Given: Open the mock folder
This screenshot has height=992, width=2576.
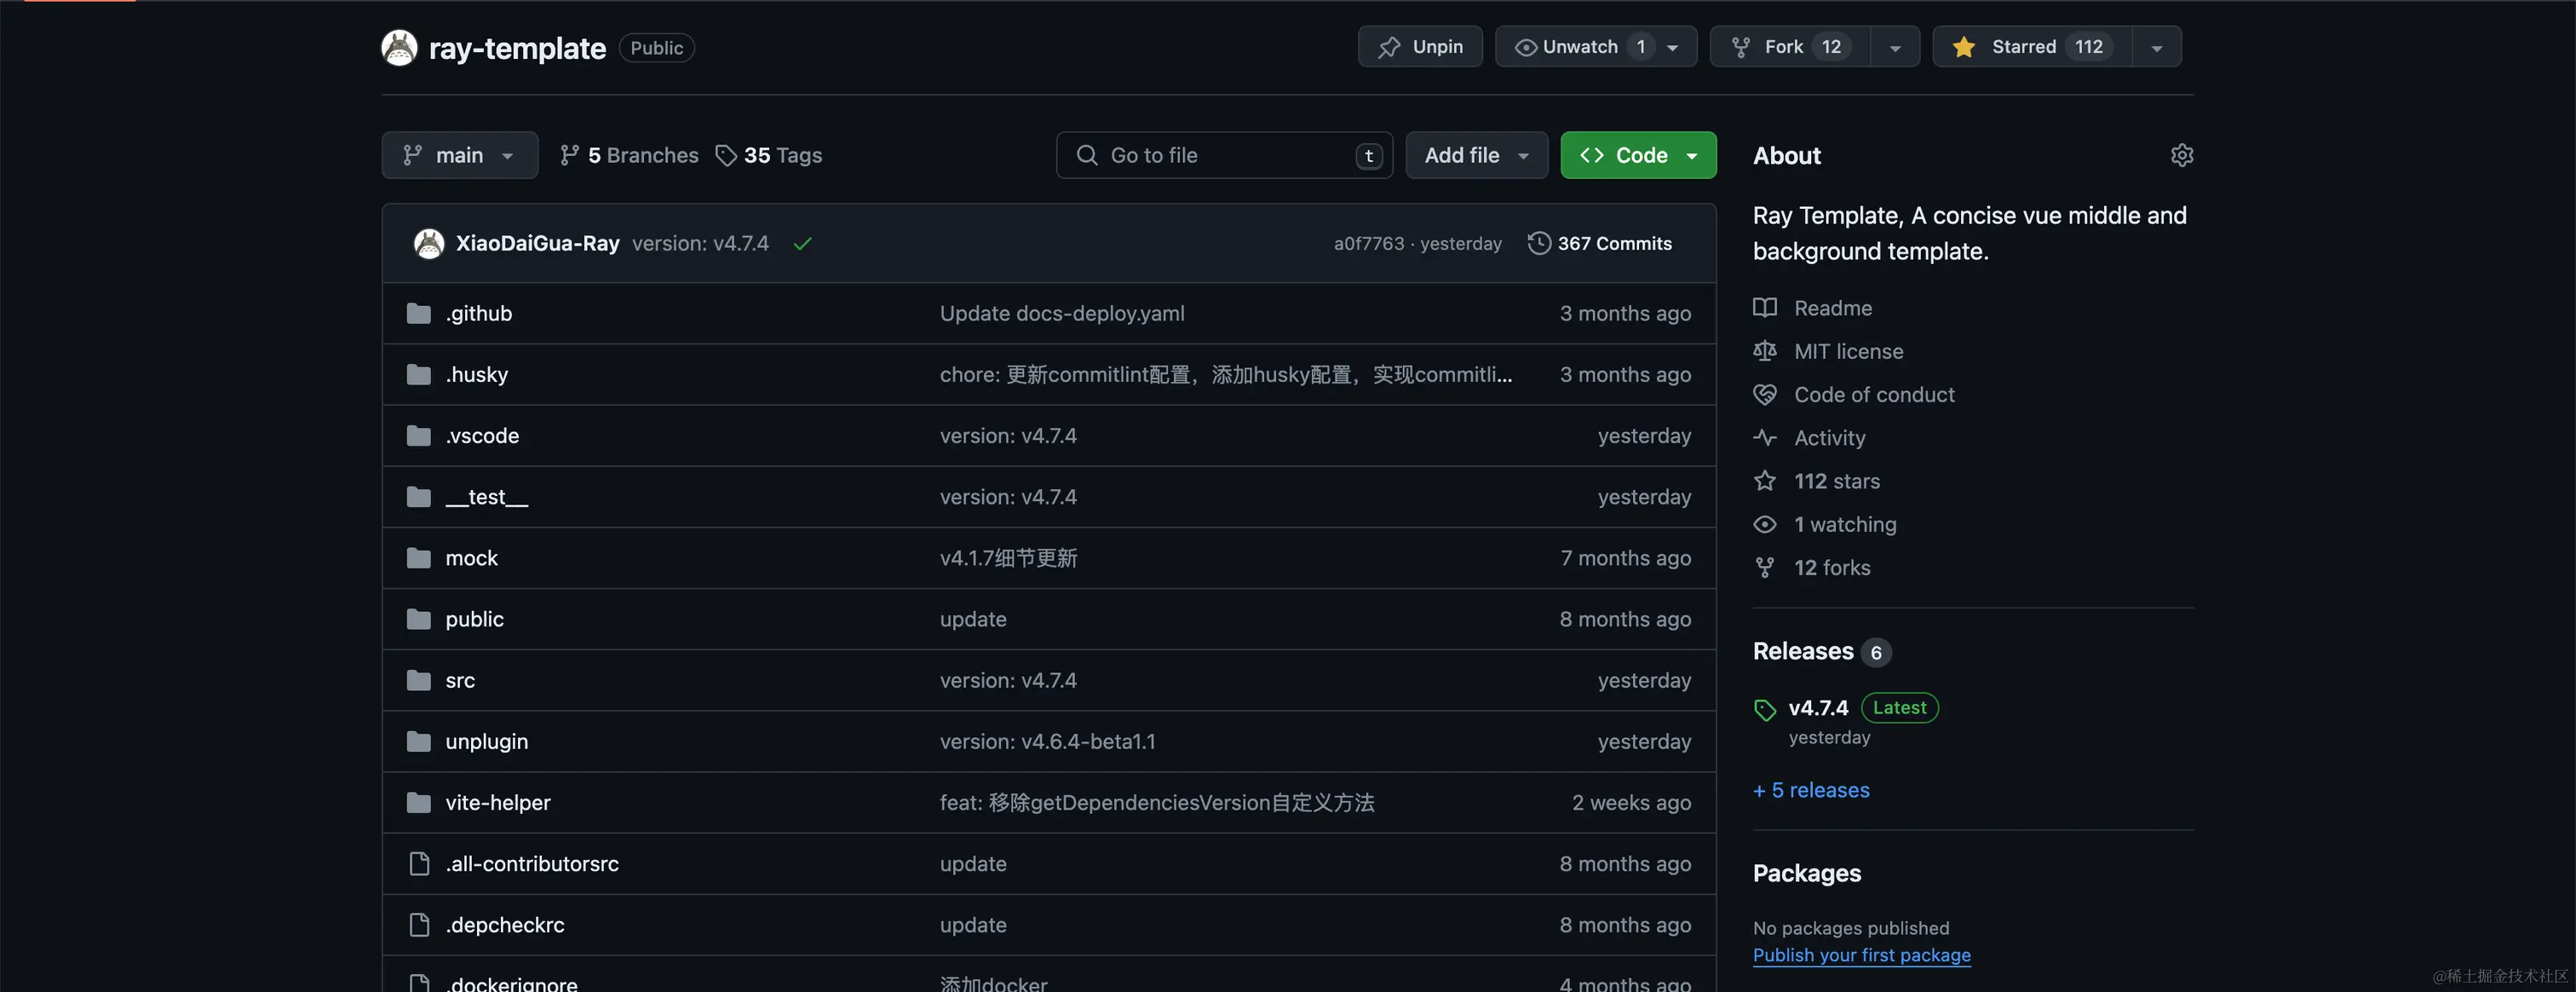Looking at the screenshot, I should pos(472,557).
